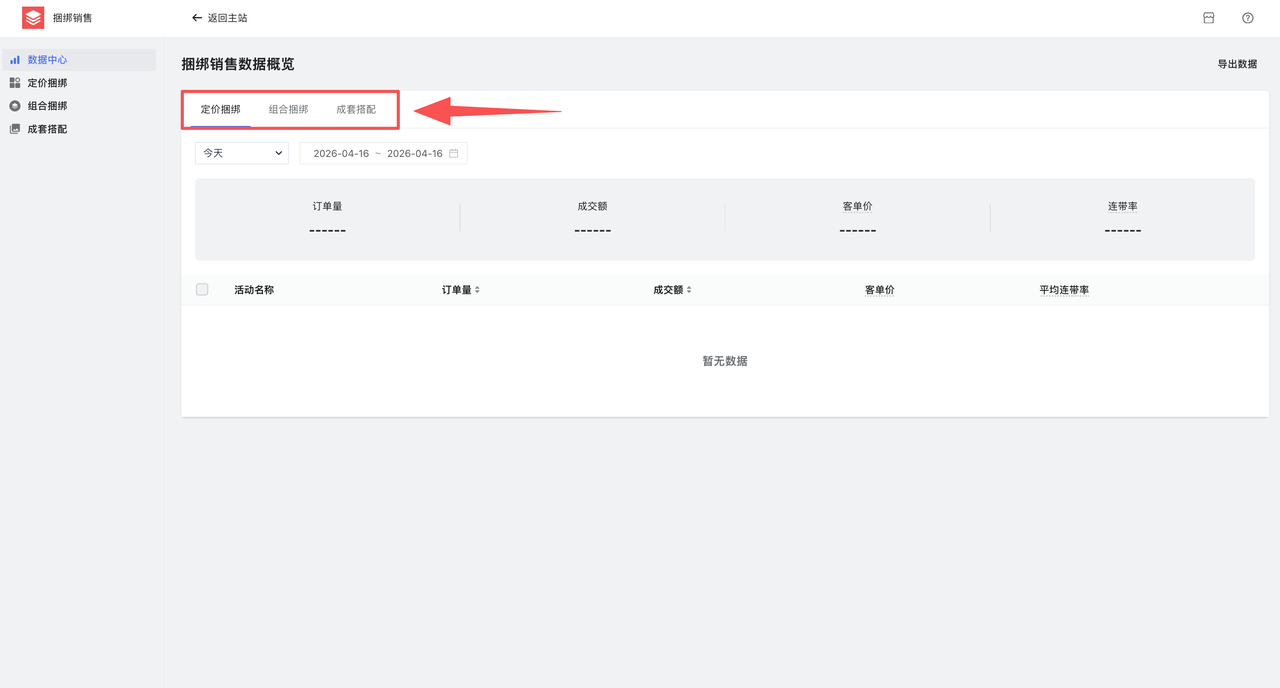This screenshot has height=688, width=1280.
Task: Switch to the 成套搭配 tab
Action: tap(356, 110)
